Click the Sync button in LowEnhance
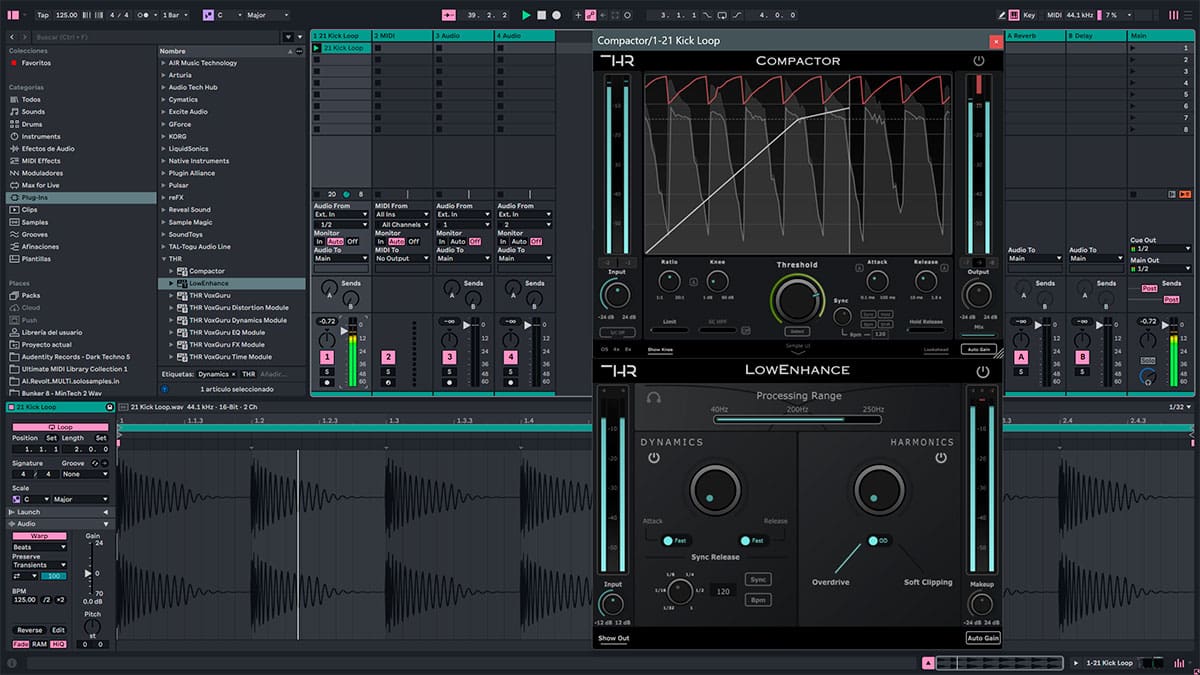Image resolution: width=1200 pixels, height=675 pixels. tap(758, 580)
